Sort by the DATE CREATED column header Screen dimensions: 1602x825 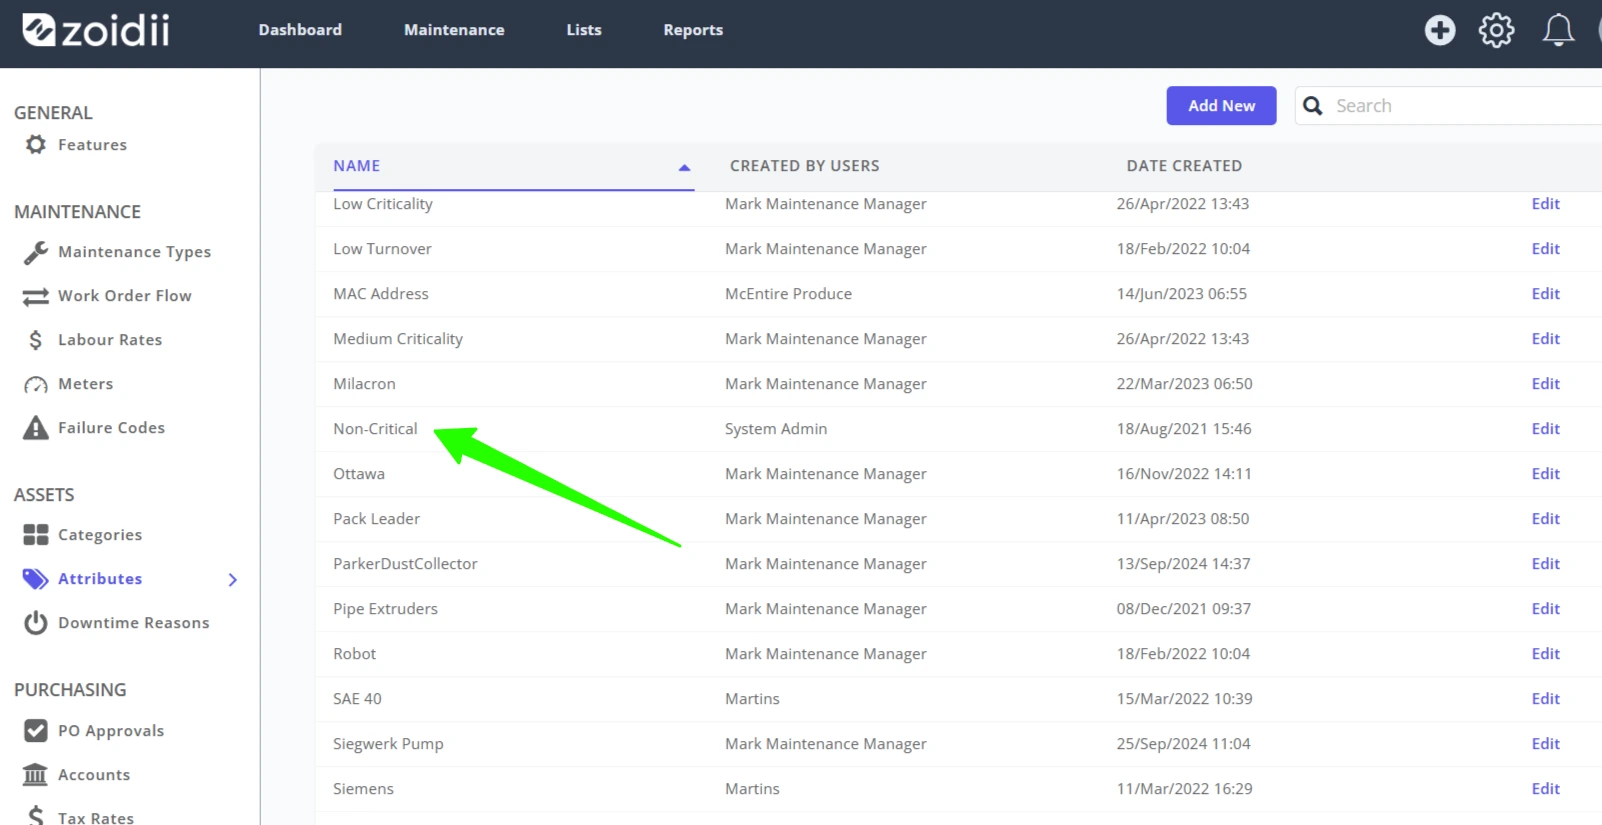point(1184,166)
